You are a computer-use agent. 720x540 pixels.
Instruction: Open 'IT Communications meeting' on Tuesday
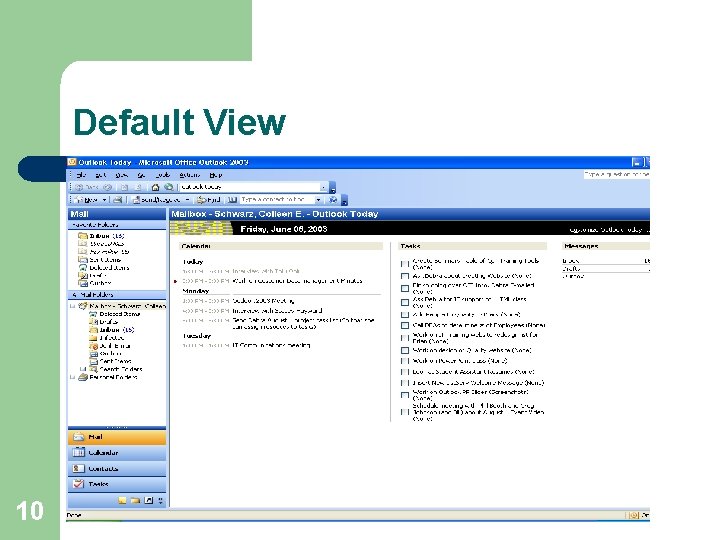(x=272, y=345)
